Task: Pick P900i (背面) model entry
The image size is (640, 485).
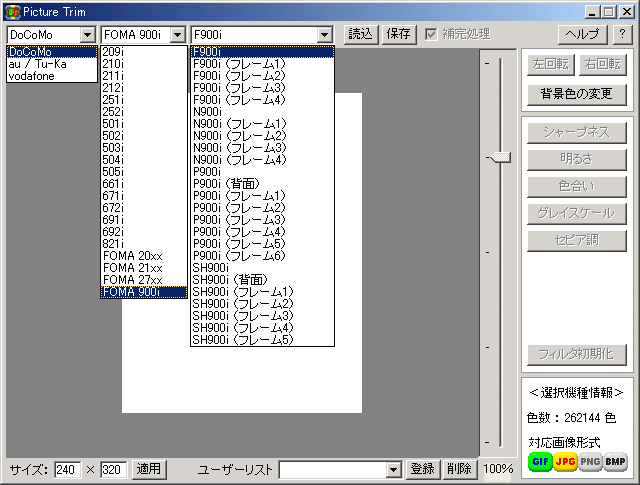Action: tap(262, 184)
